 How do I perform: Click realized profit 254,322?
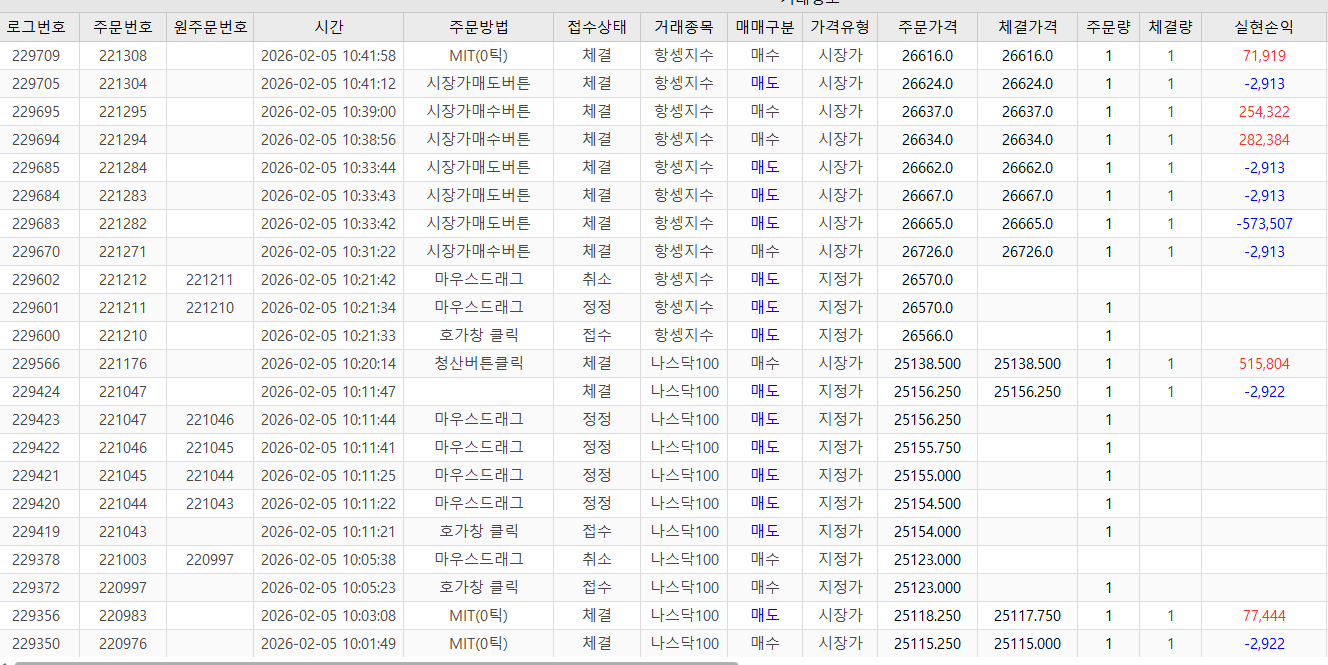(x=1264, y=112)
